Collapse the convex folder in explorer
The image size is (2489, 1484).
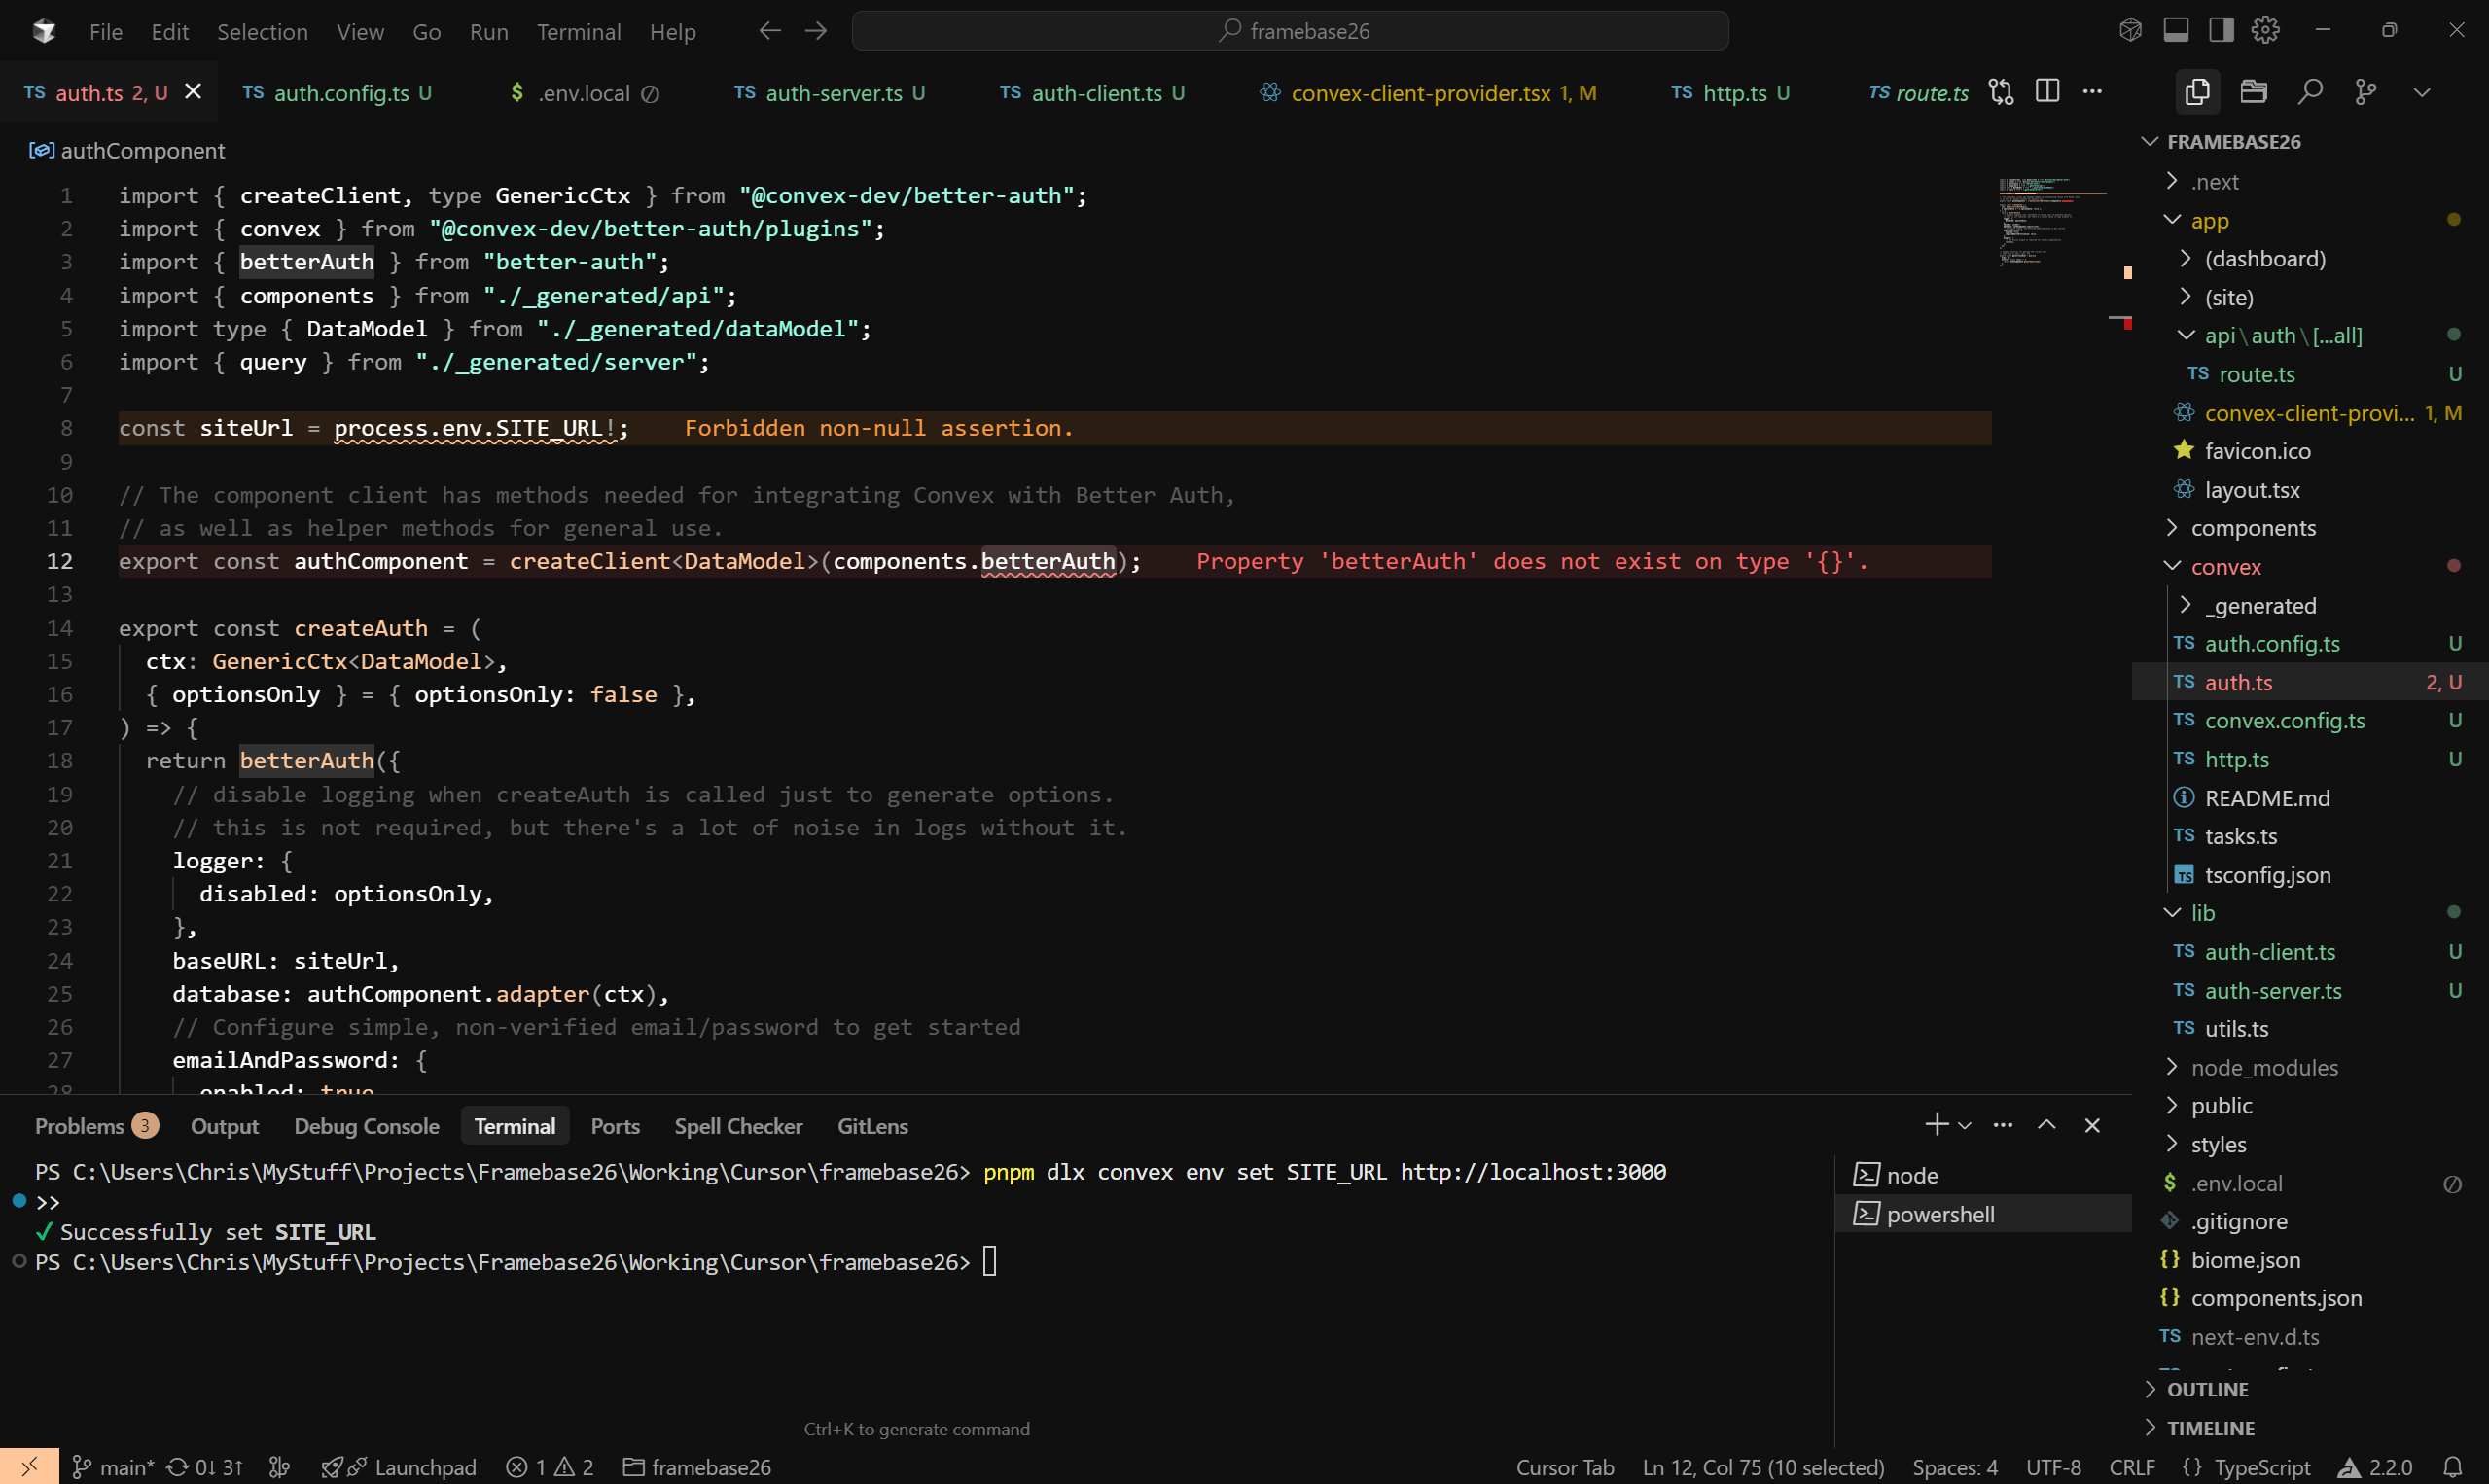tap(2225, 567)
